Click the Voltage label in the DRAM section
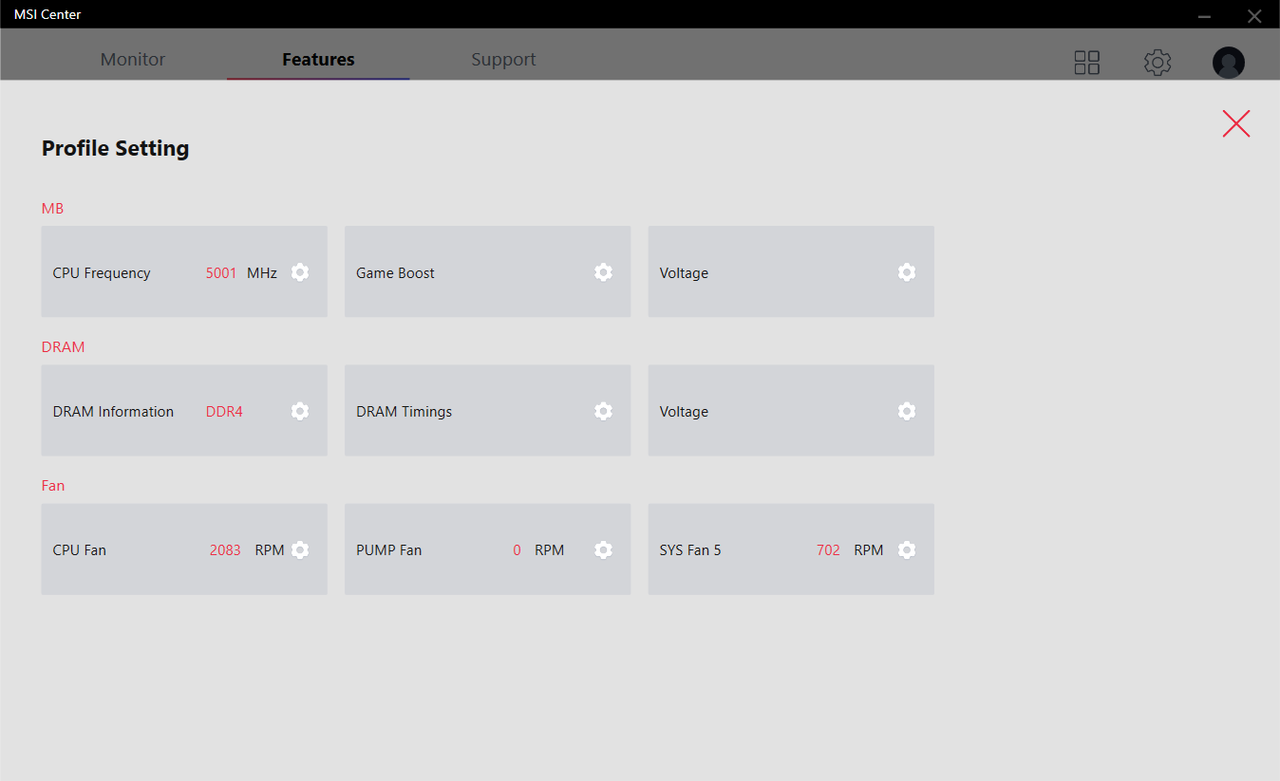The height and width of the screenshot is (781, 1280). [684, 412]
